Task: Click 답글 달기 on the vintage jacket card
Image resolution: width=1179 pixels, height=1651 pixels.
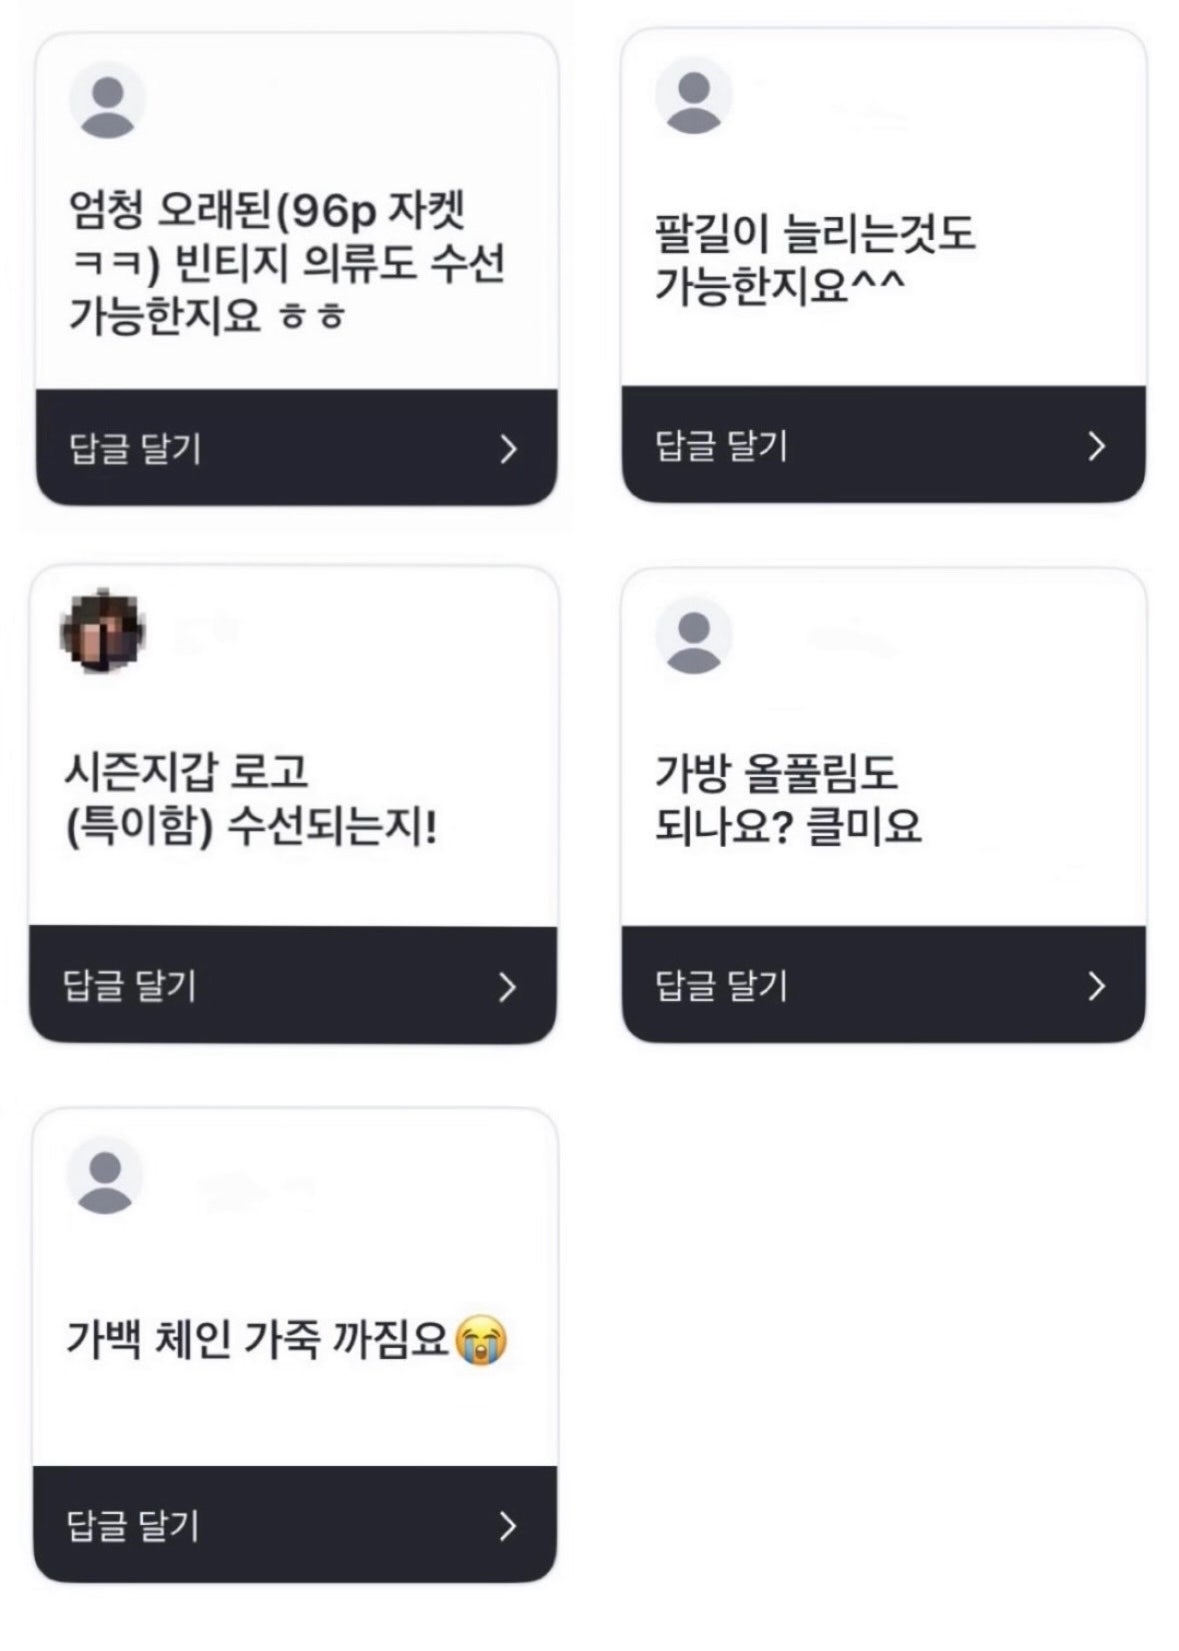Action: click(135, 449)
